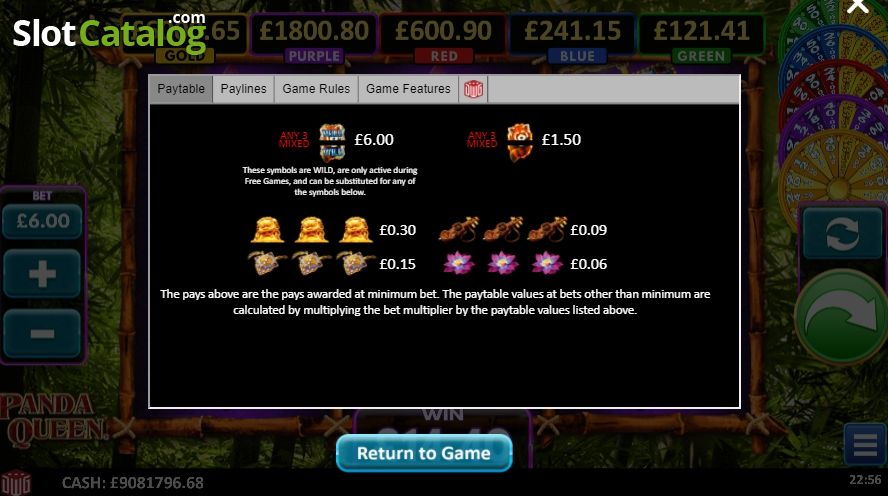
Task: Select the Paytable tab
Action: [181, 89]
